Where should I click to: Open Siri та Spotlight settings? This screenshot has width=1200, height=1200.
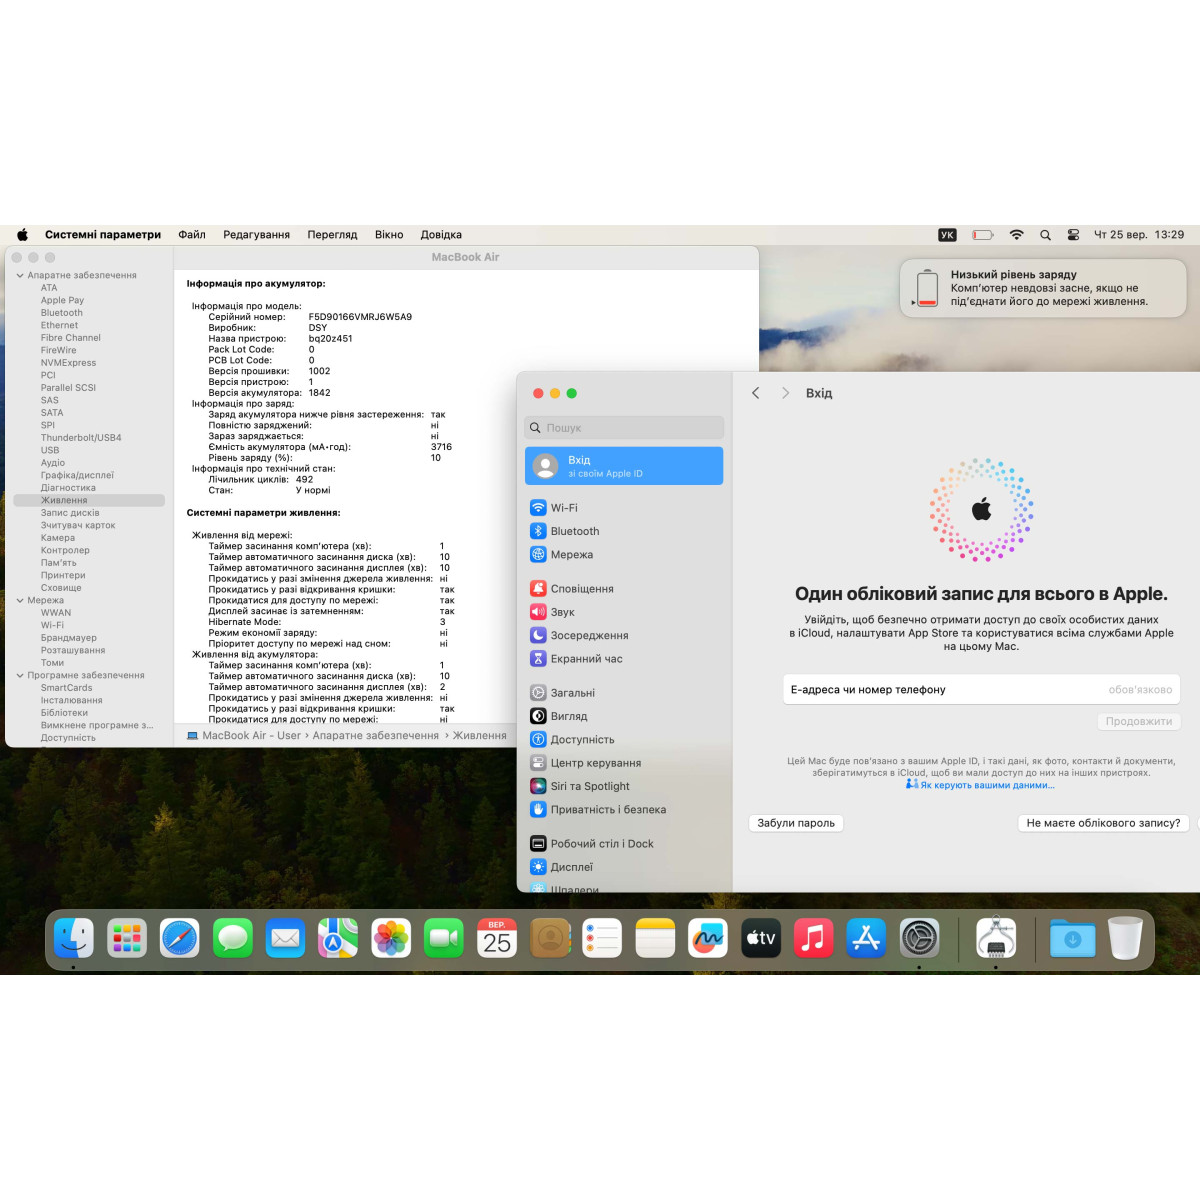tap(624, 786)
